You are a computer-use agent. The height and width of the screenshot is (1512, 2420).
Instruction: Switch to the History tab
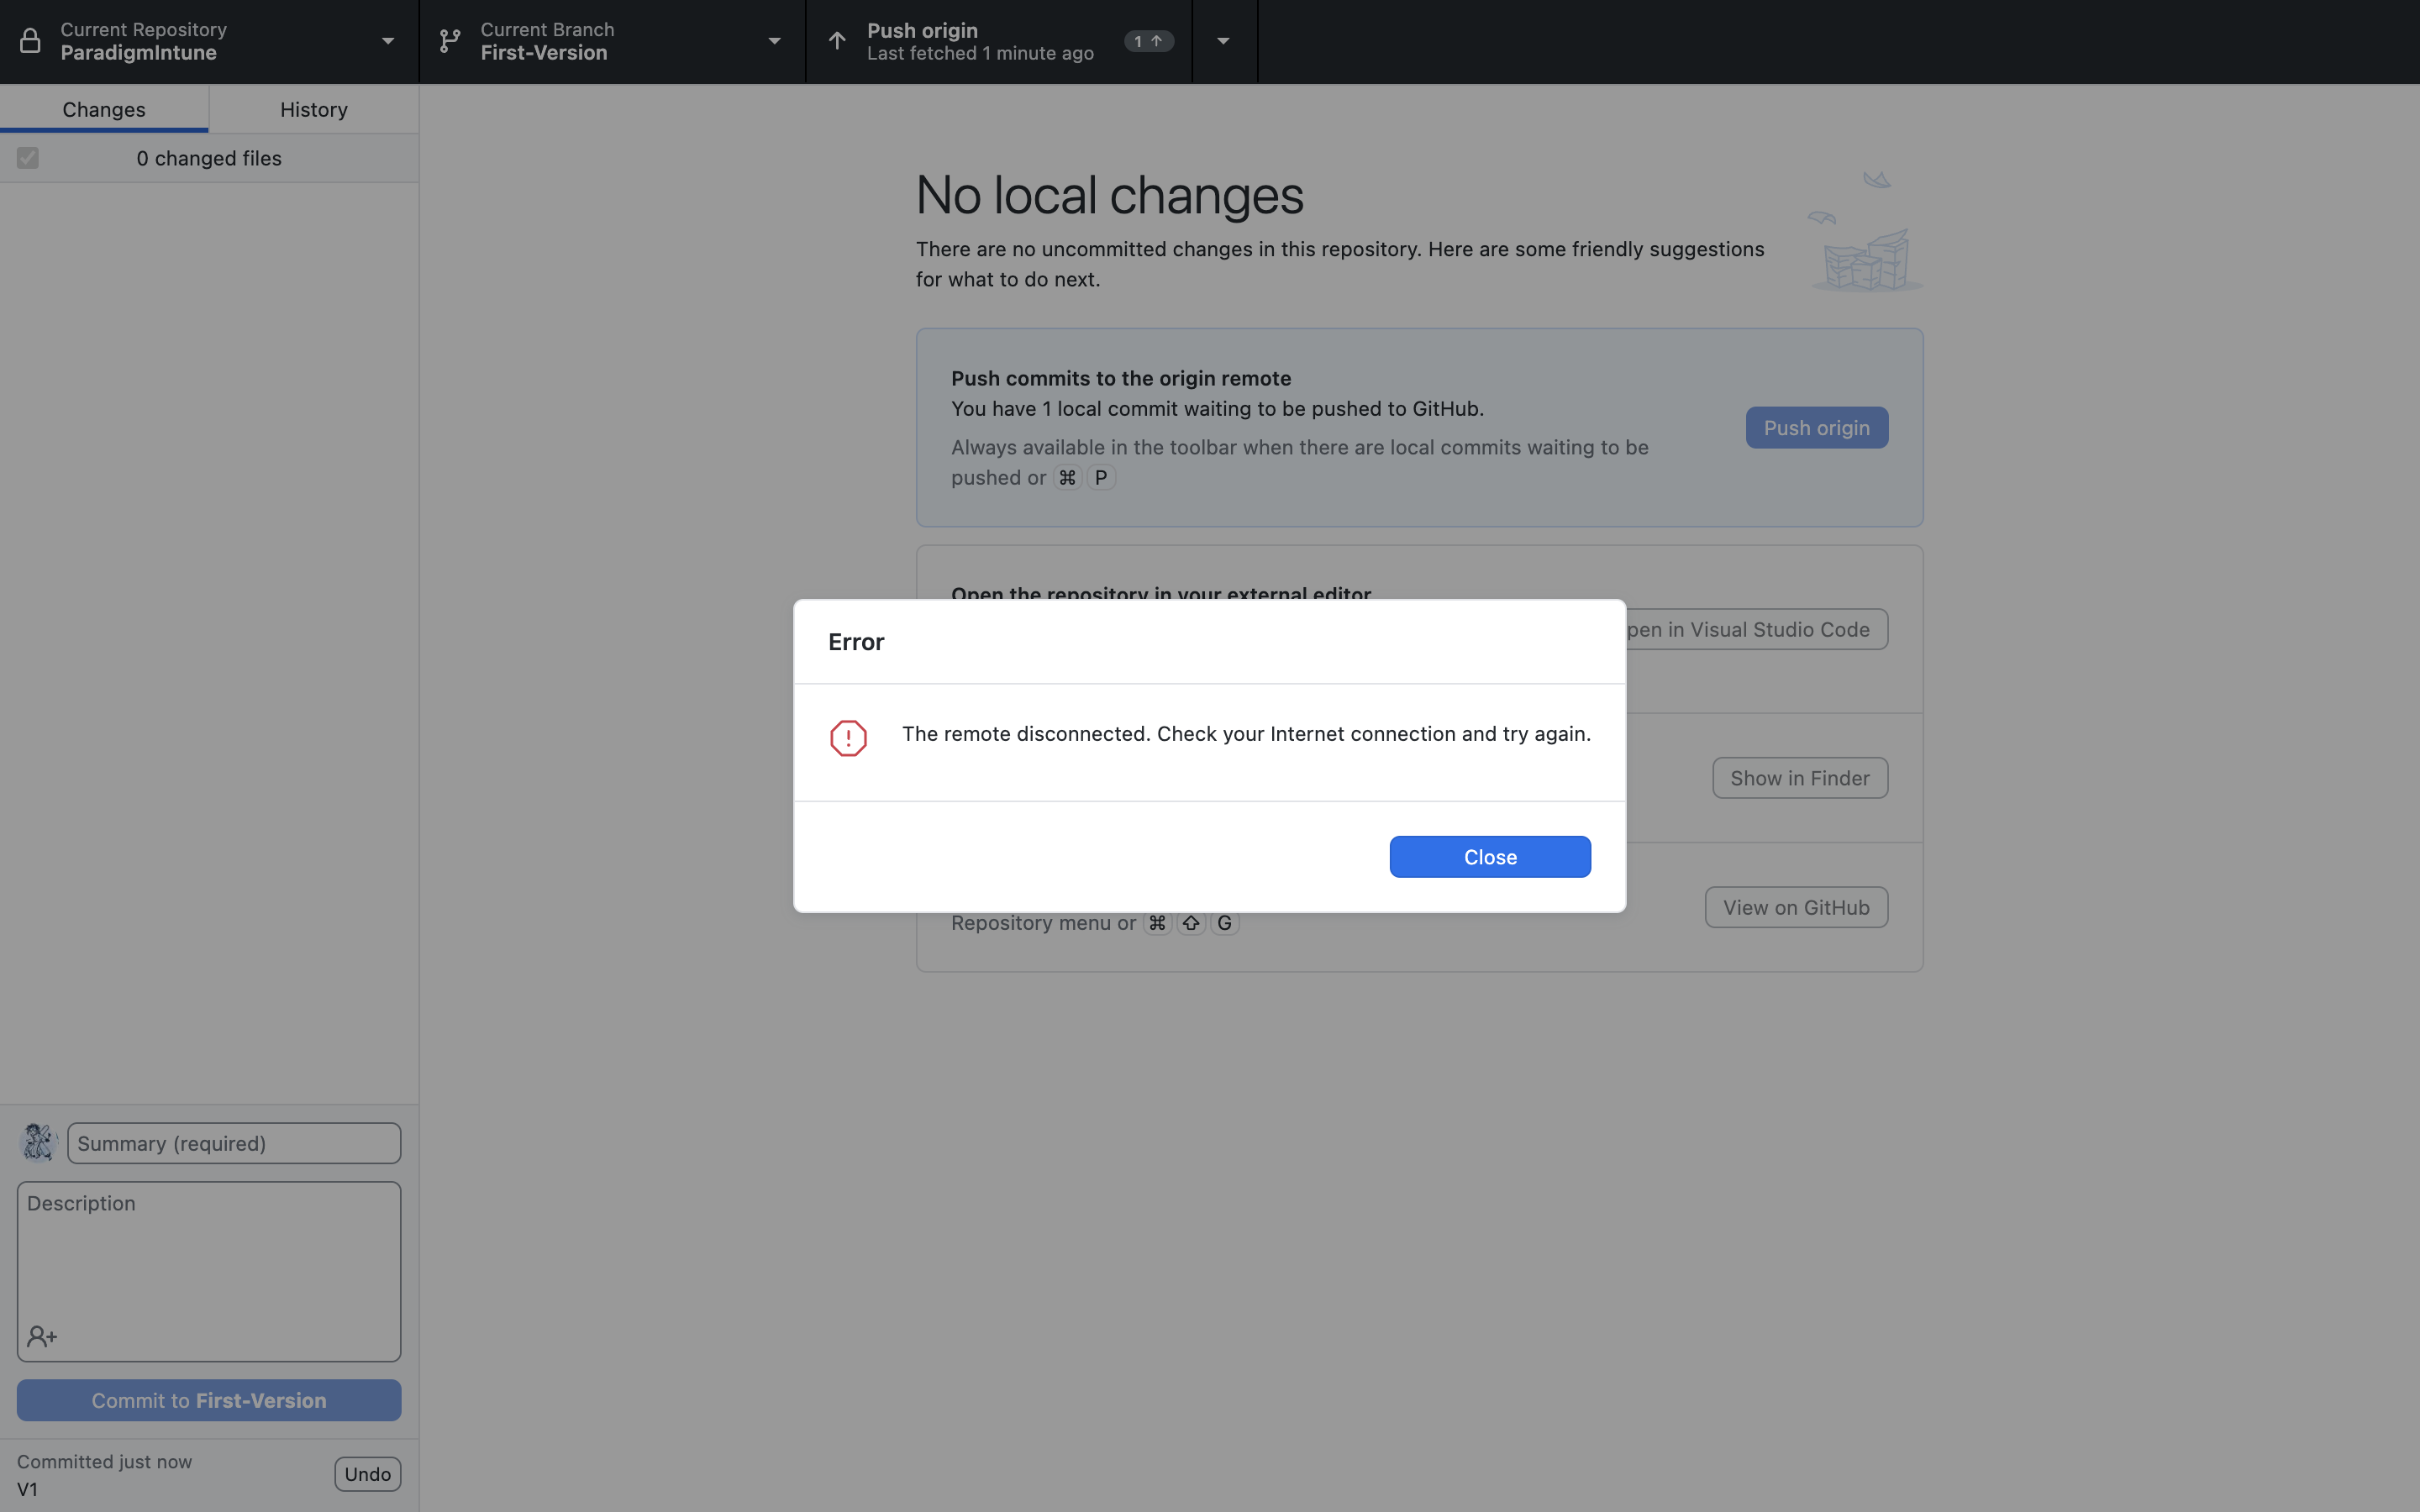point(313,108)
